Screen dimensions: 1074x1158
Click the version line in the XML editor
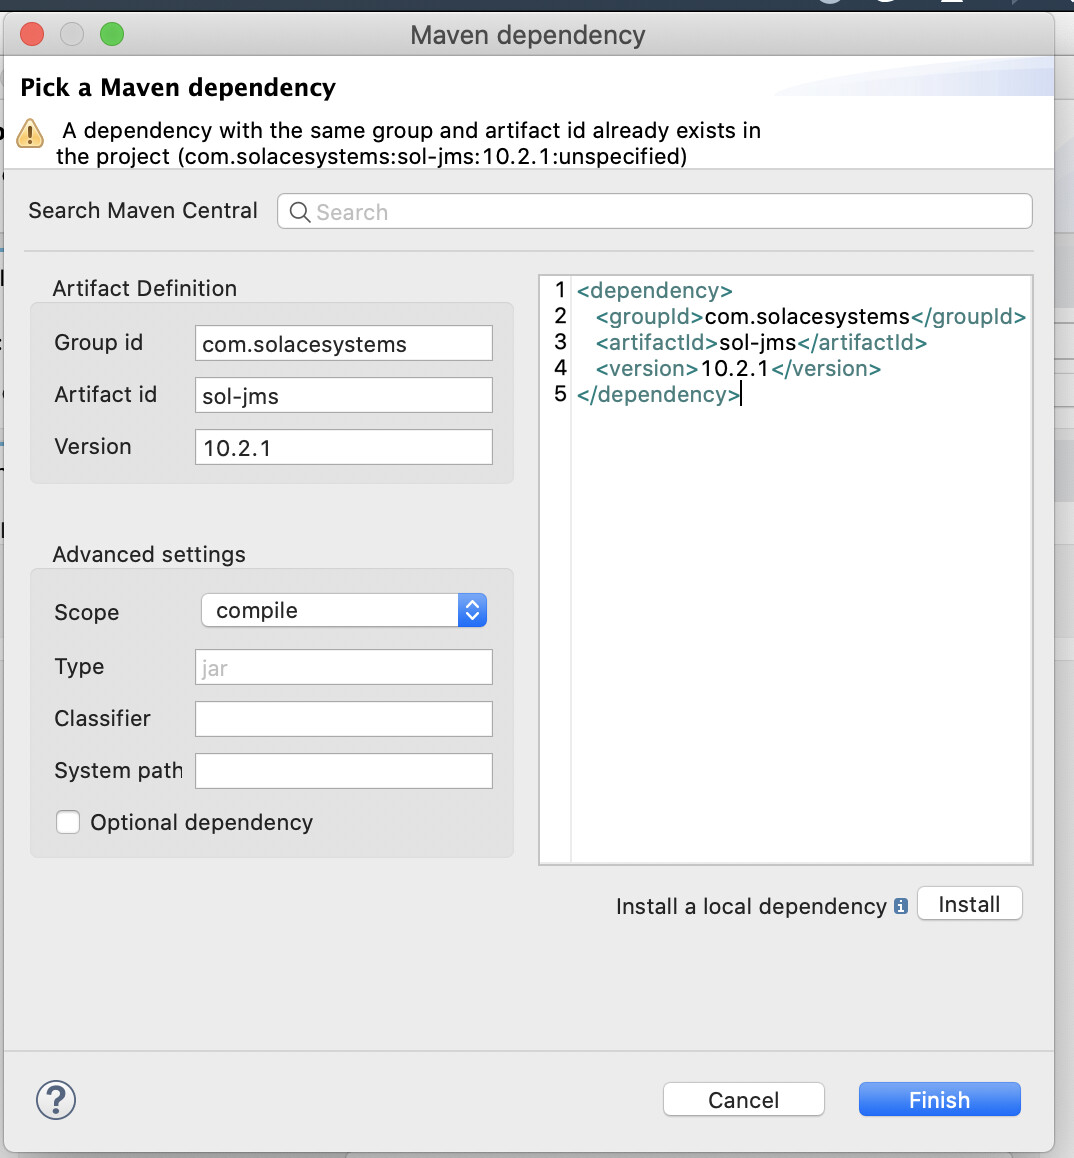pyautogui.click(x=738, y=368)
